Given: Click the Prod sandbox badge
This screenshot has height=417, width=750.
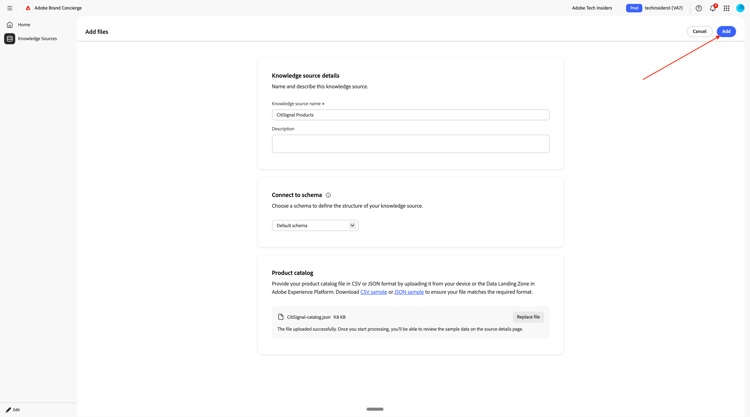Looking at the screenshot, I should [634, 8].
